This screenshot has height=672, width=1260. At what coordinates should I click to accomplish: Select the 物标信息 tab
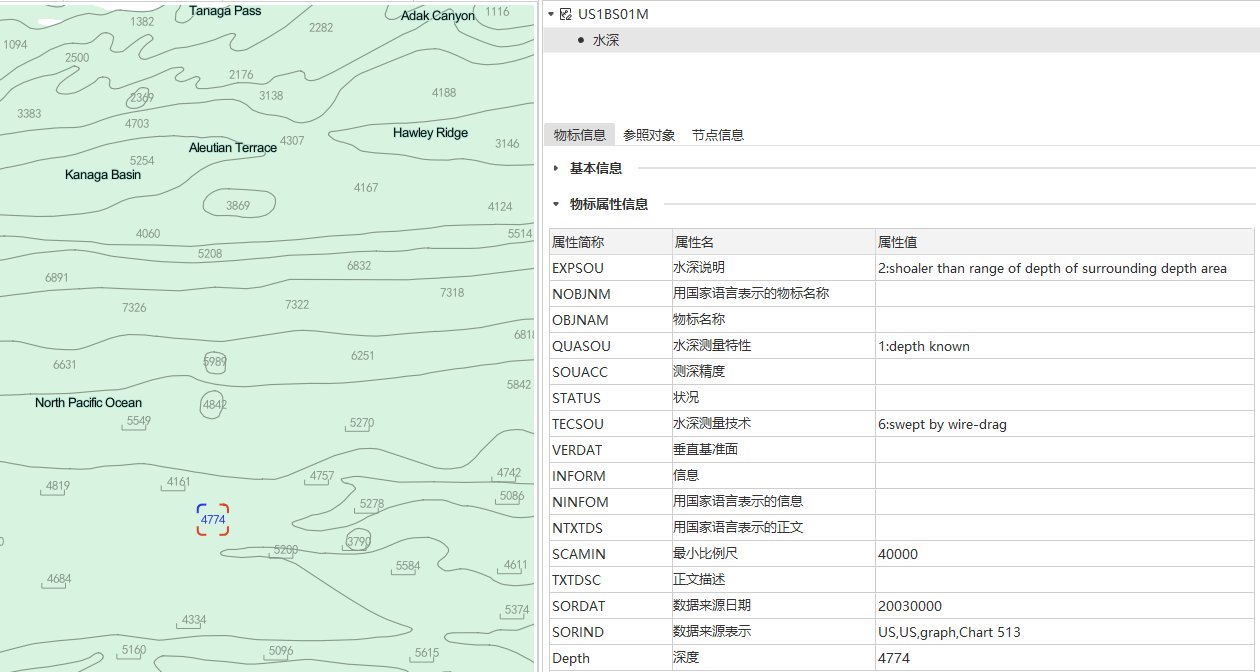pos(580,135)
